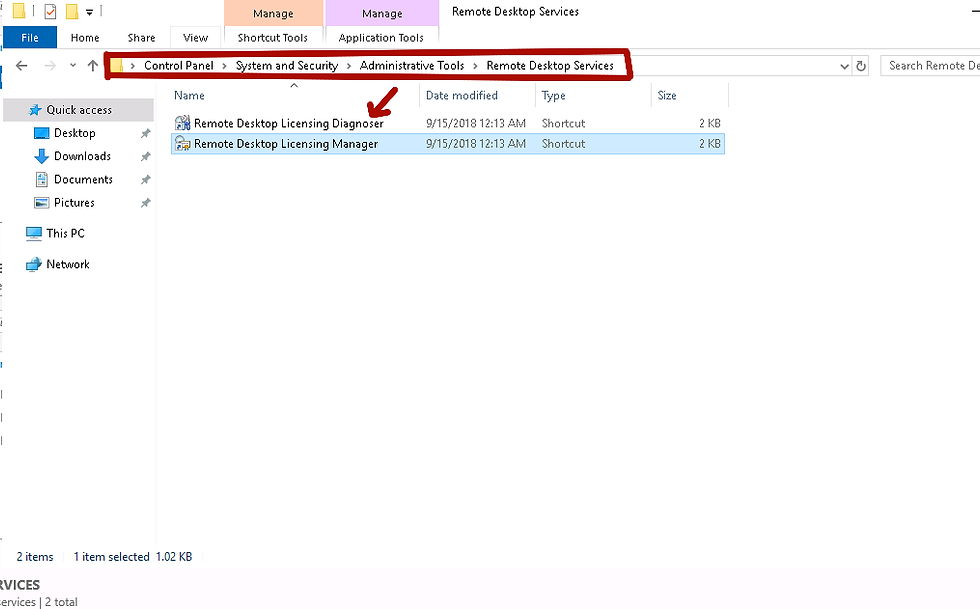Open Documents in the navigation pane
The image size is (980, 609).
pyautogui.click(x=83, y=179)
